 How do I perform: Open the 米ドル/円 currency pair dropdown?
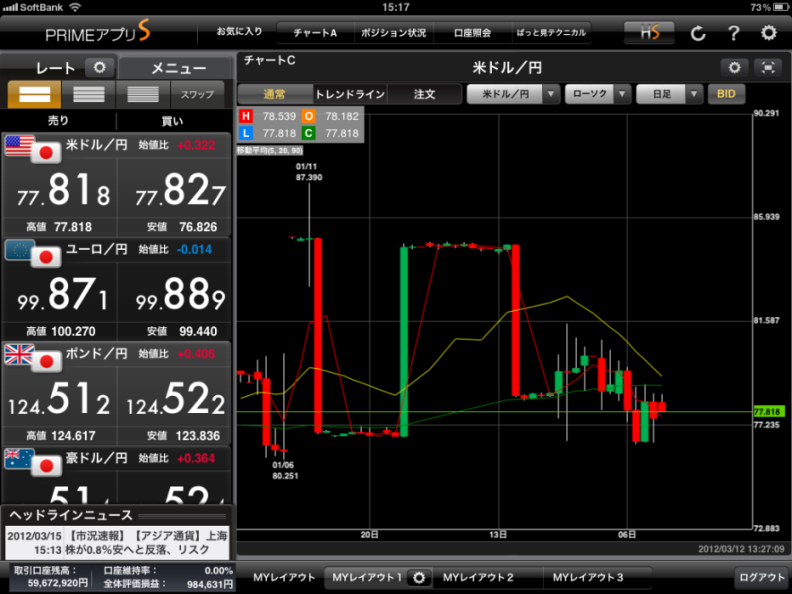[x=513, y=94]
